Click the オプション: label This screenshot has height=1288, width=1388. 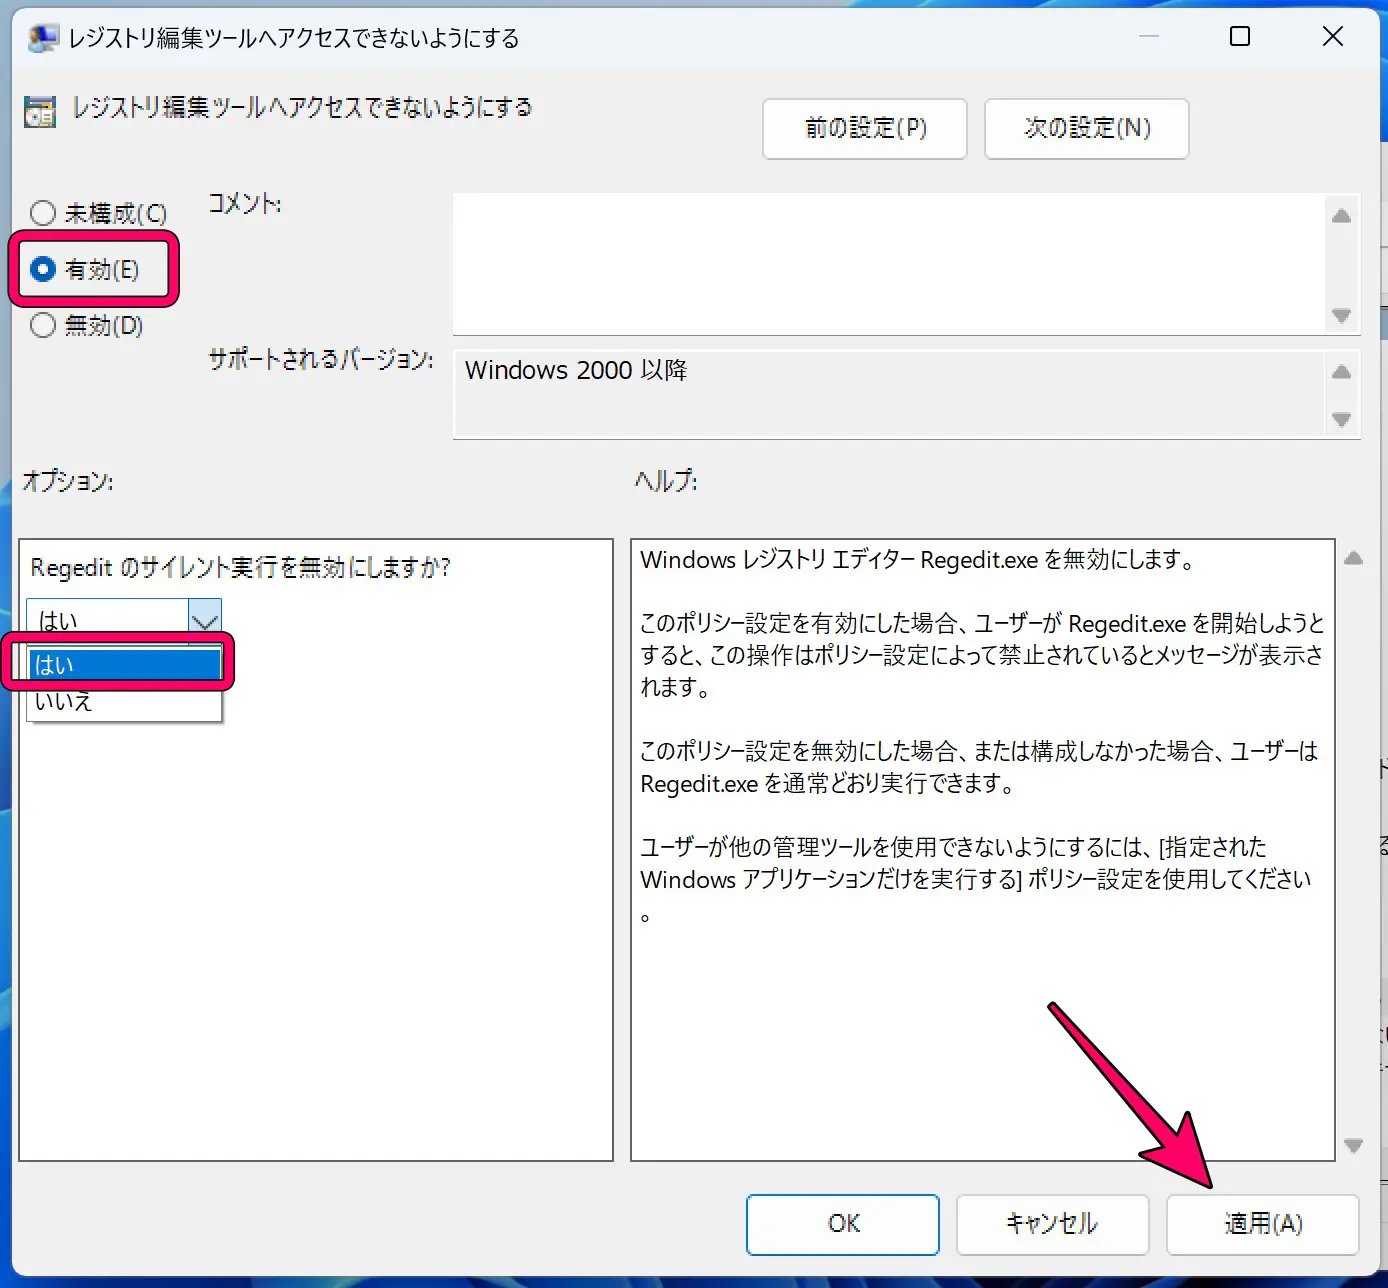coord(68,481)
